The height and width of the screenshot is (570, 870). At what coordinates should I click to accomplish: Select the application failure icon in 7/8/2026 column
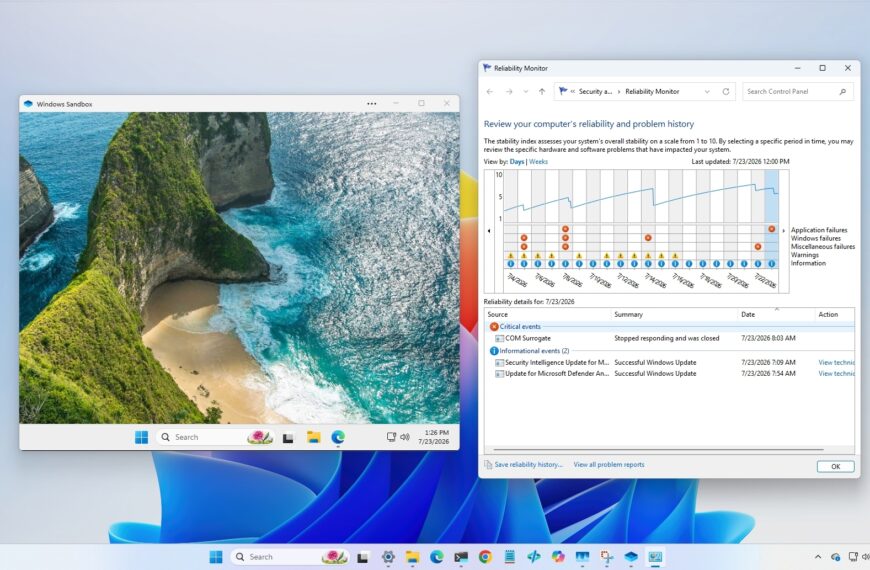565,229
